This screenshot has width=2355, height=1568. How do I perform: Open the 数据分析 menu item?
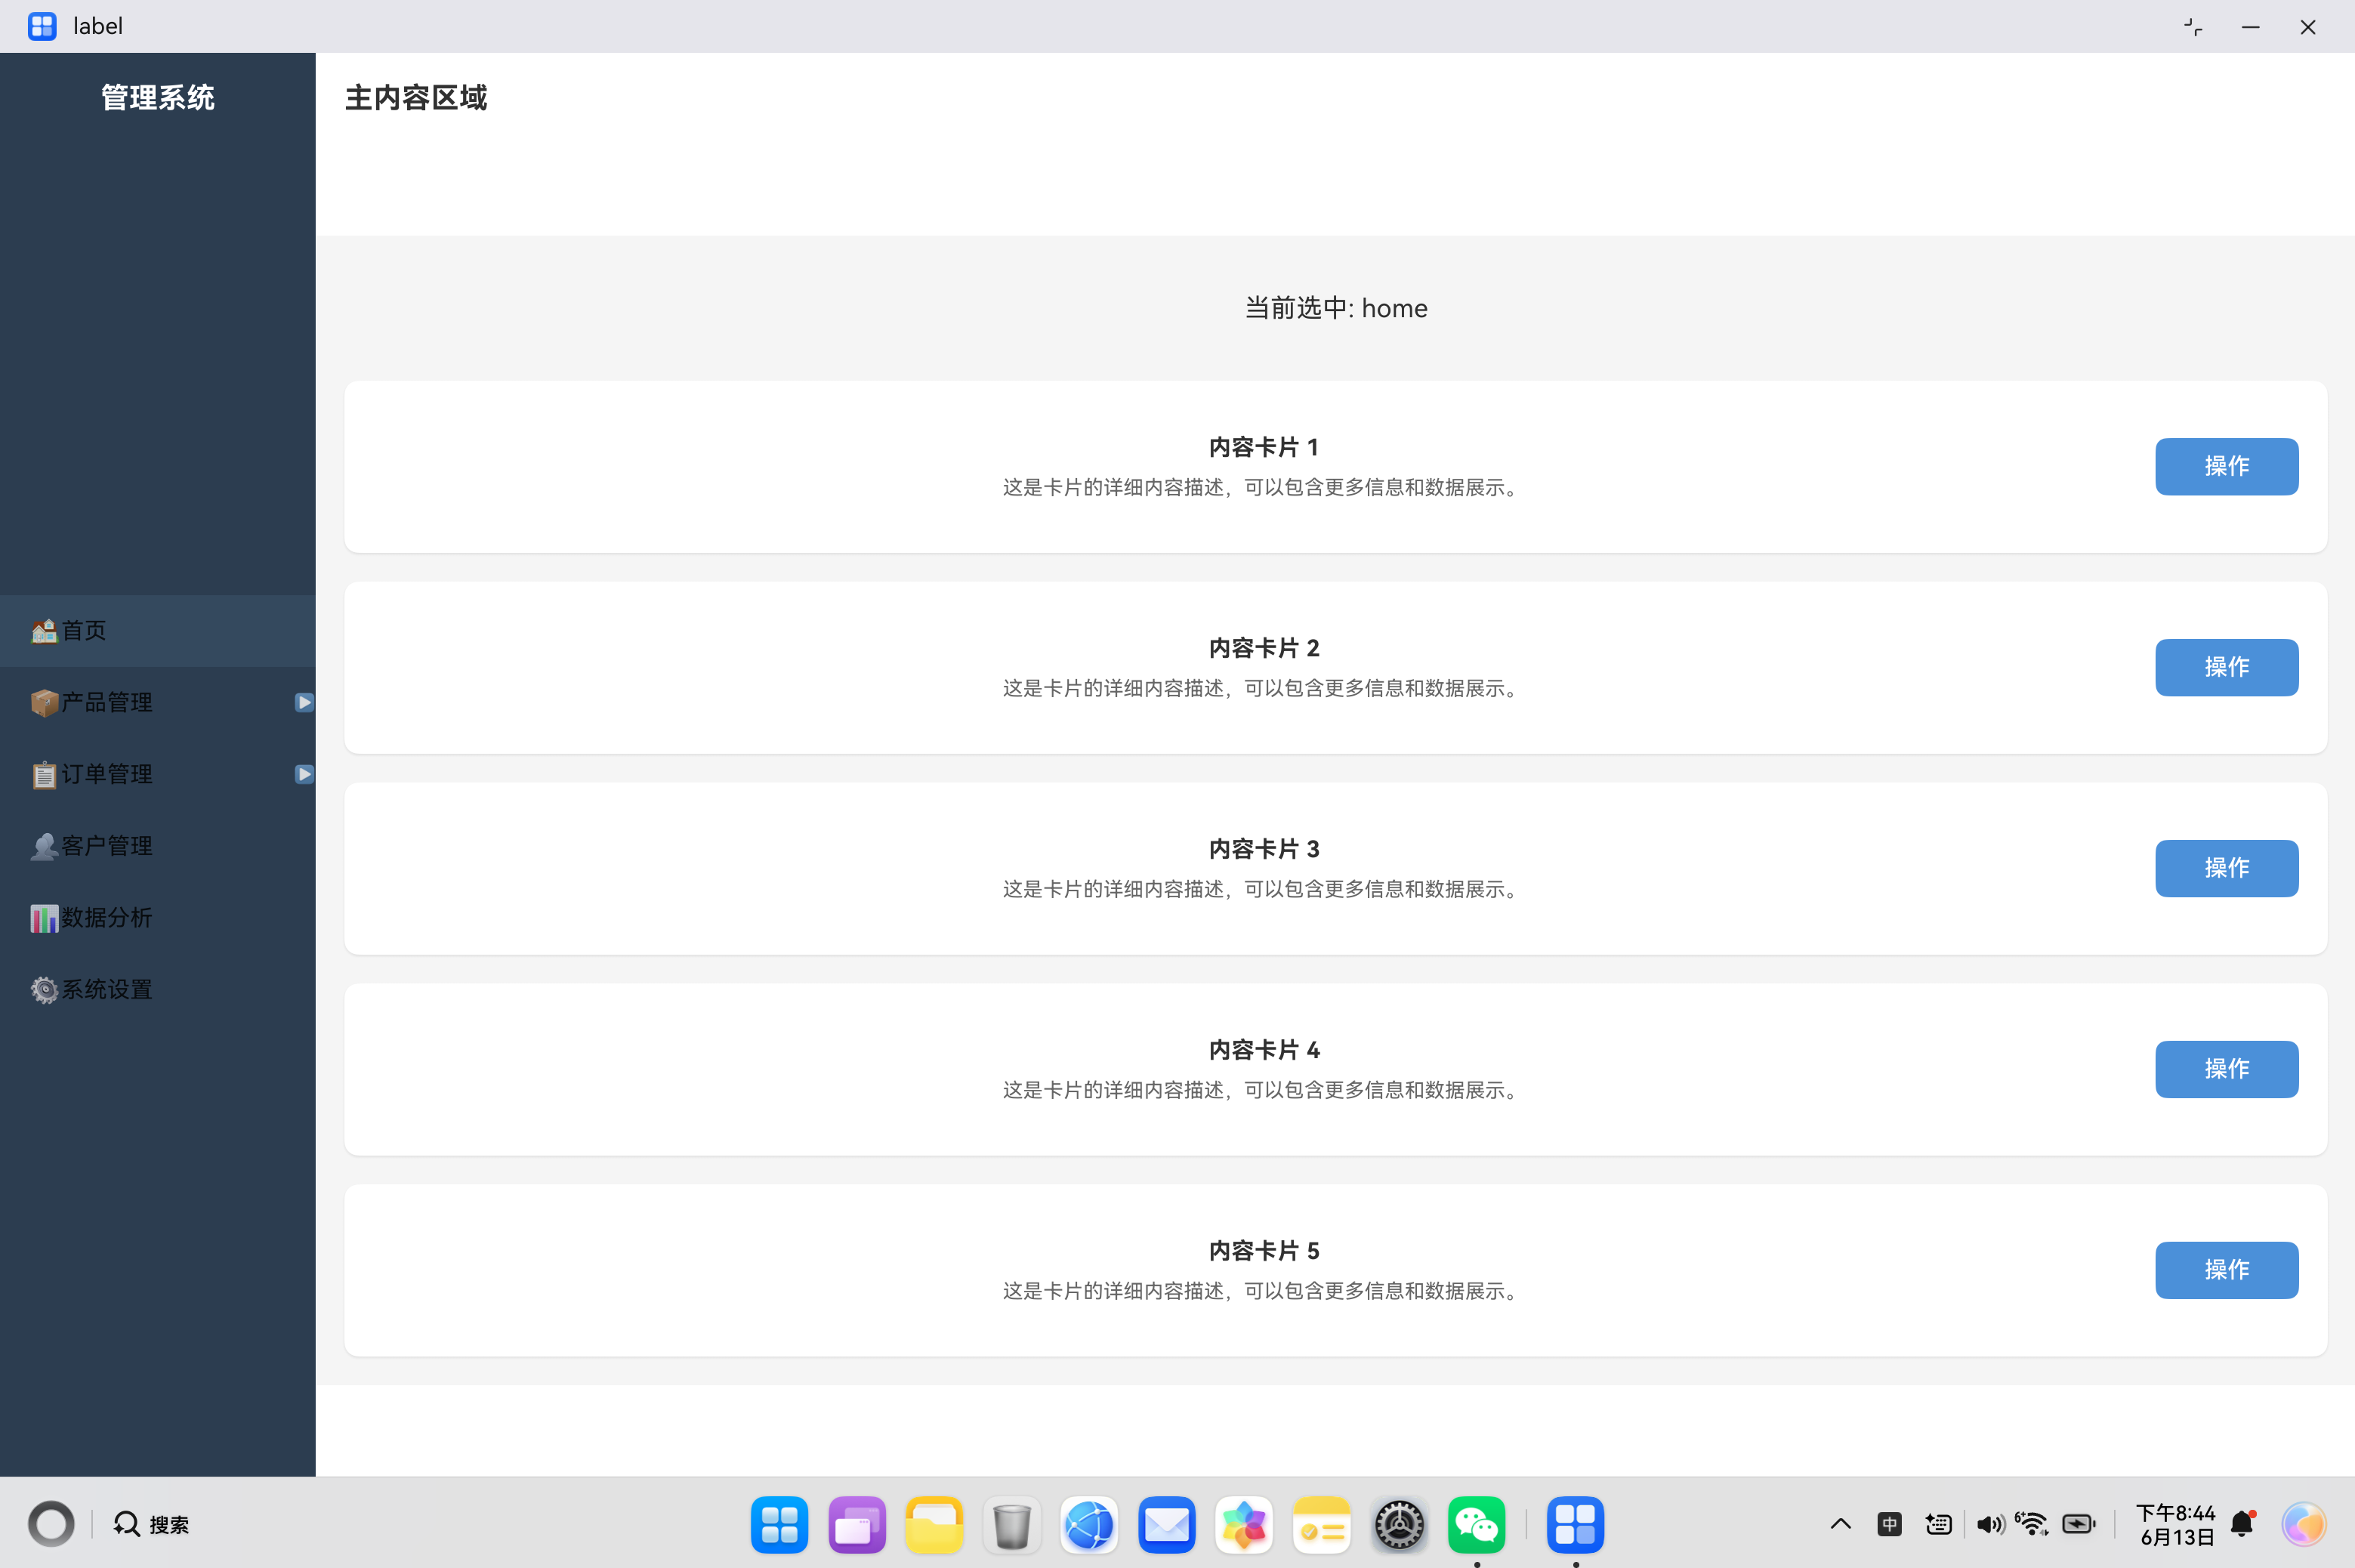point(158,918)
